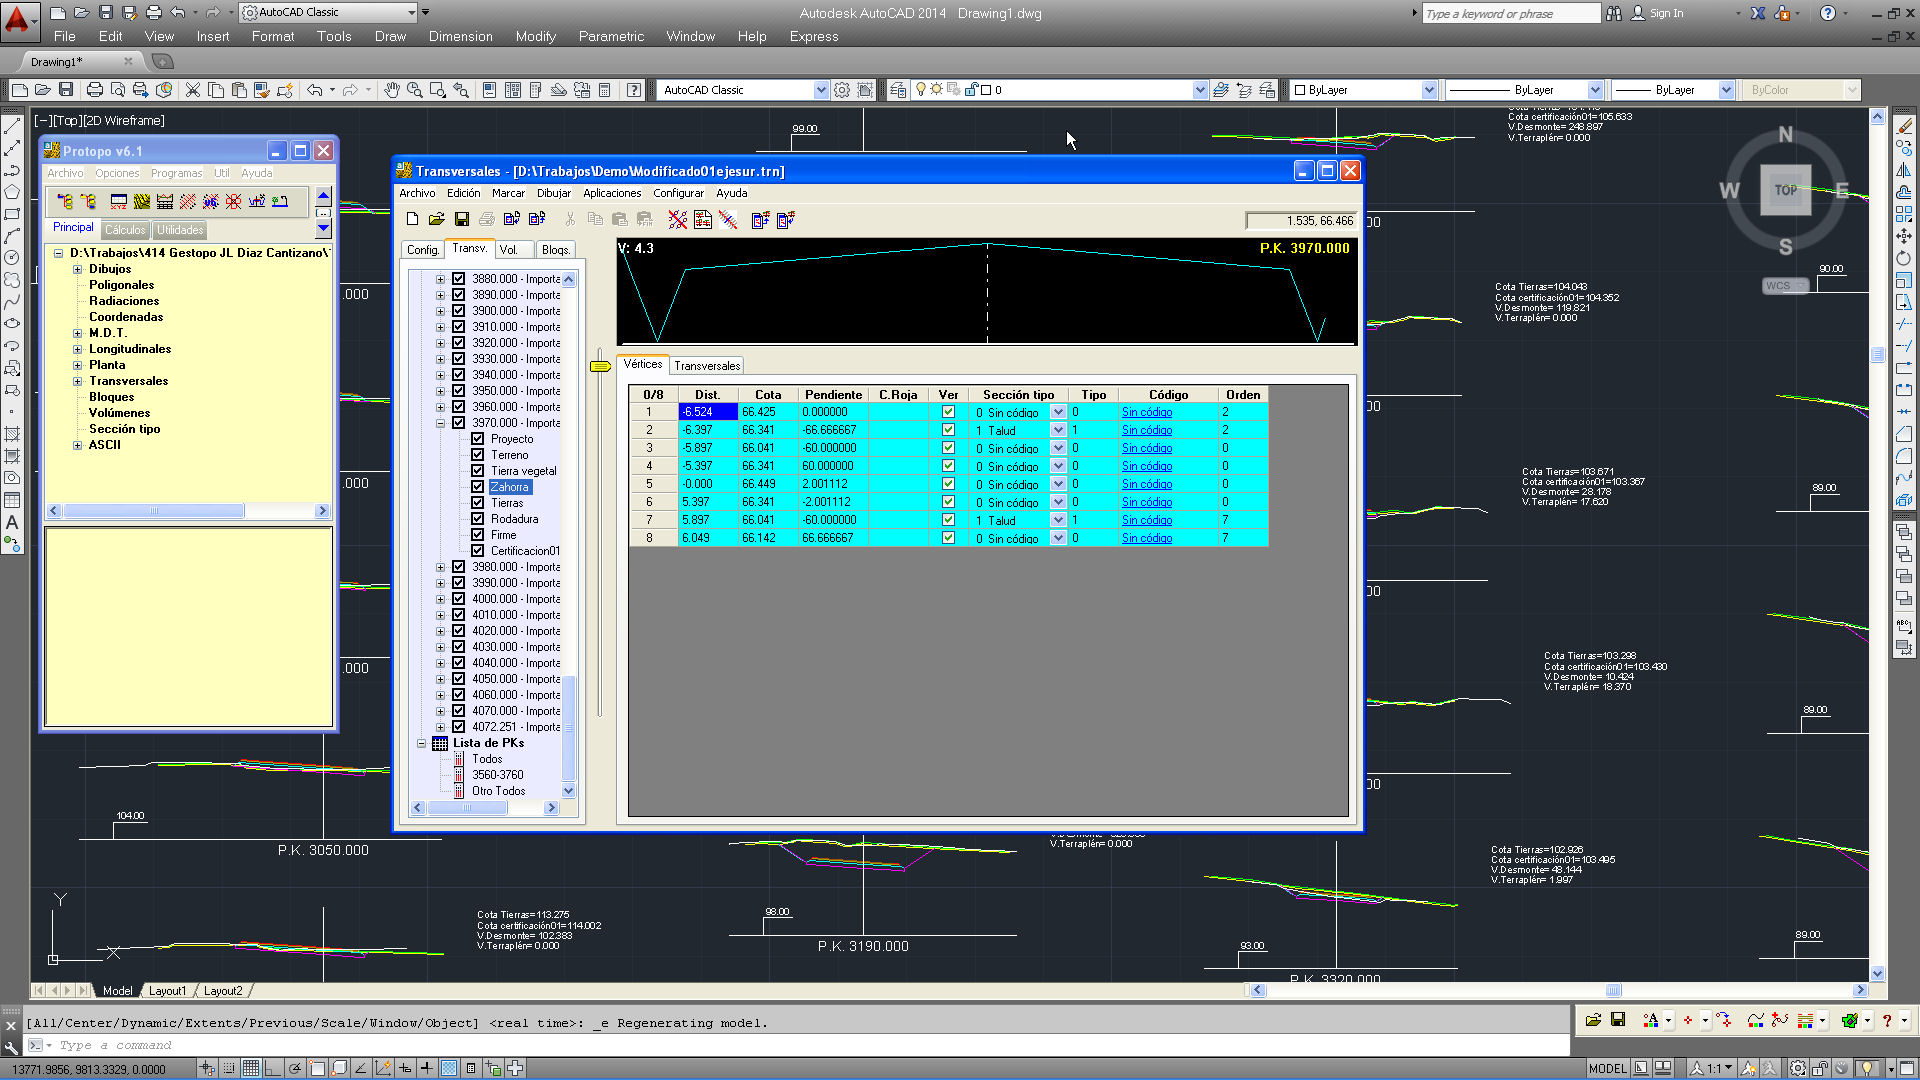Click the Type a keyword or phrase search box
The height and width of the screenshot is (1080, 1920).
point(1510,13)
